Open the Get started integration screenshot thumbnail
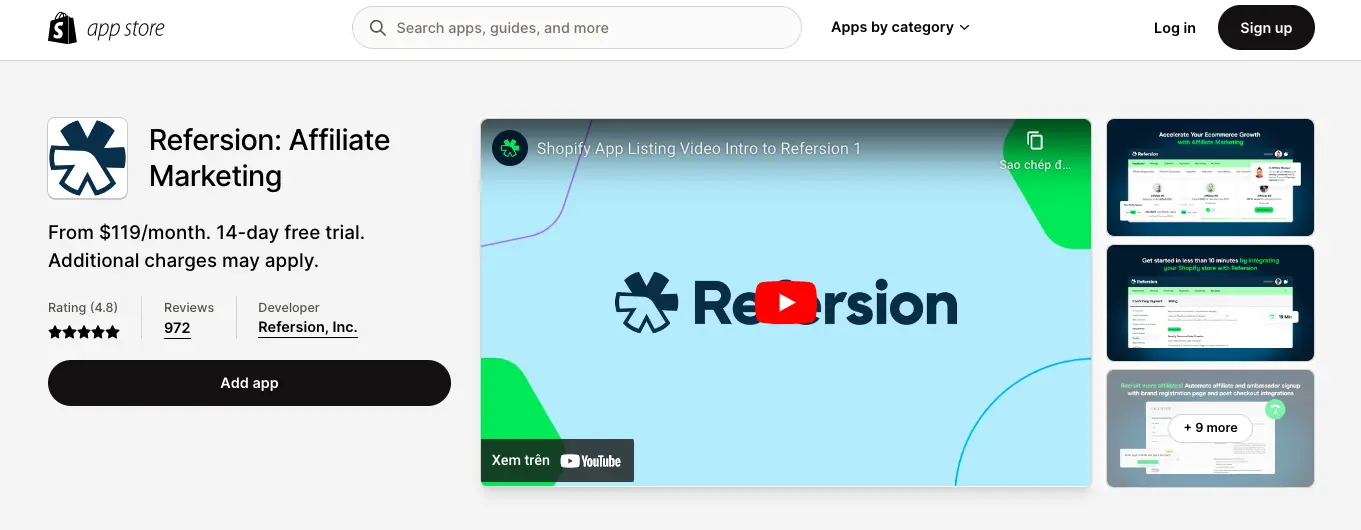This screenshot has width=1361, height=530. click(1210, 303)
